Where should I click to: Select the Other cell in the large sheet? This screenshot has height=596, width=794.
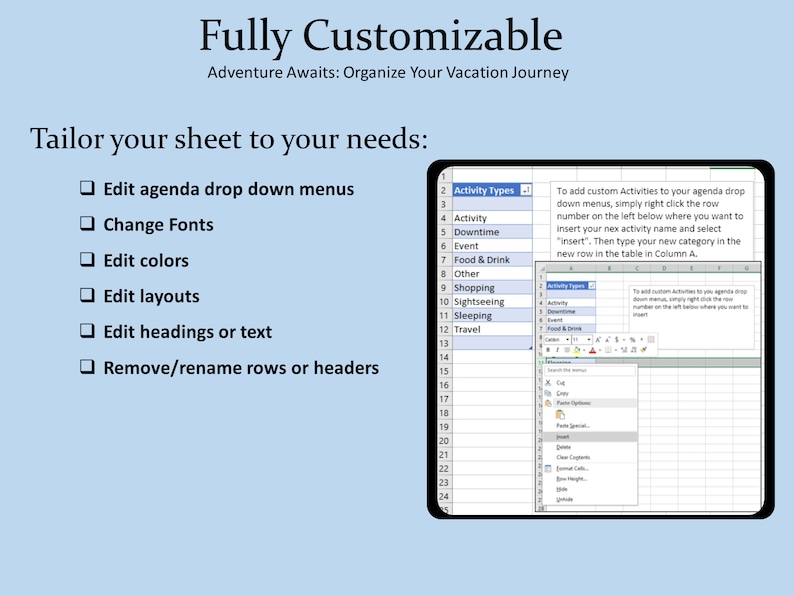click(x=492, y=273)
